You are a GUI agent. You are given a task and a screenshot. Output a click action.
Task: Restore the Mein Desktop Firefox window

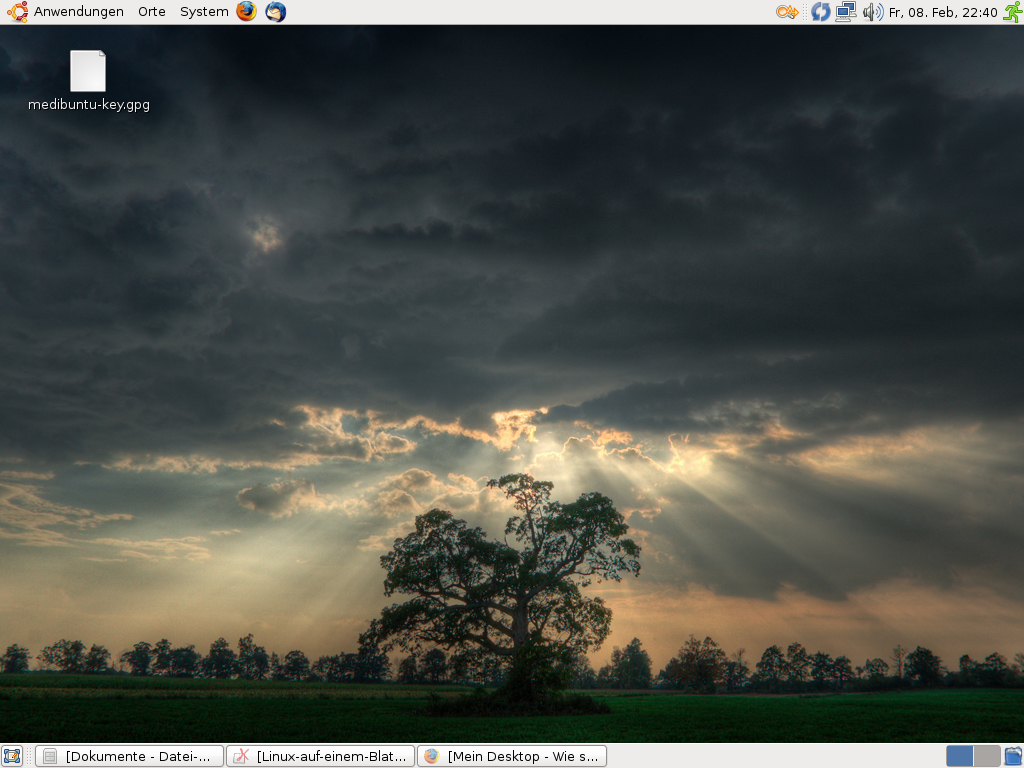(x=511, y=756)
